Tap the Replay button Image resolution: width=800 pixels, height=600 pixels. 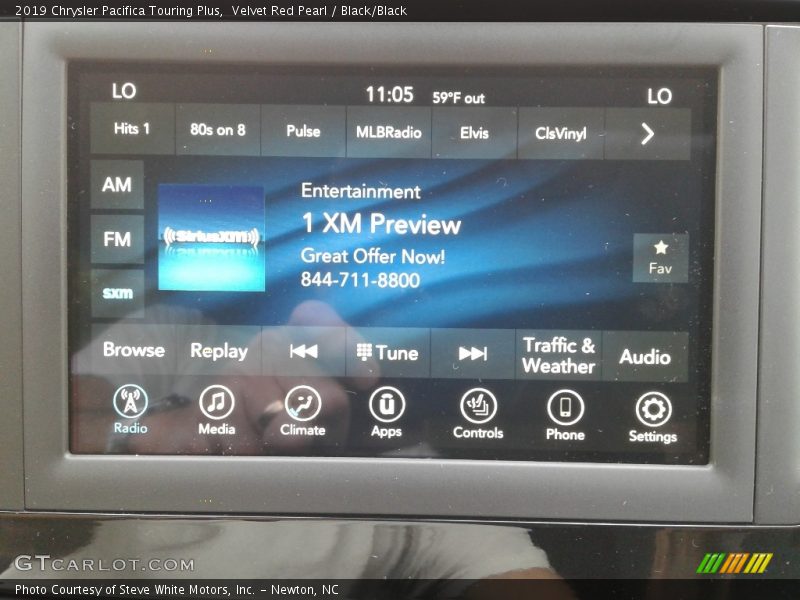click(219, 351)
